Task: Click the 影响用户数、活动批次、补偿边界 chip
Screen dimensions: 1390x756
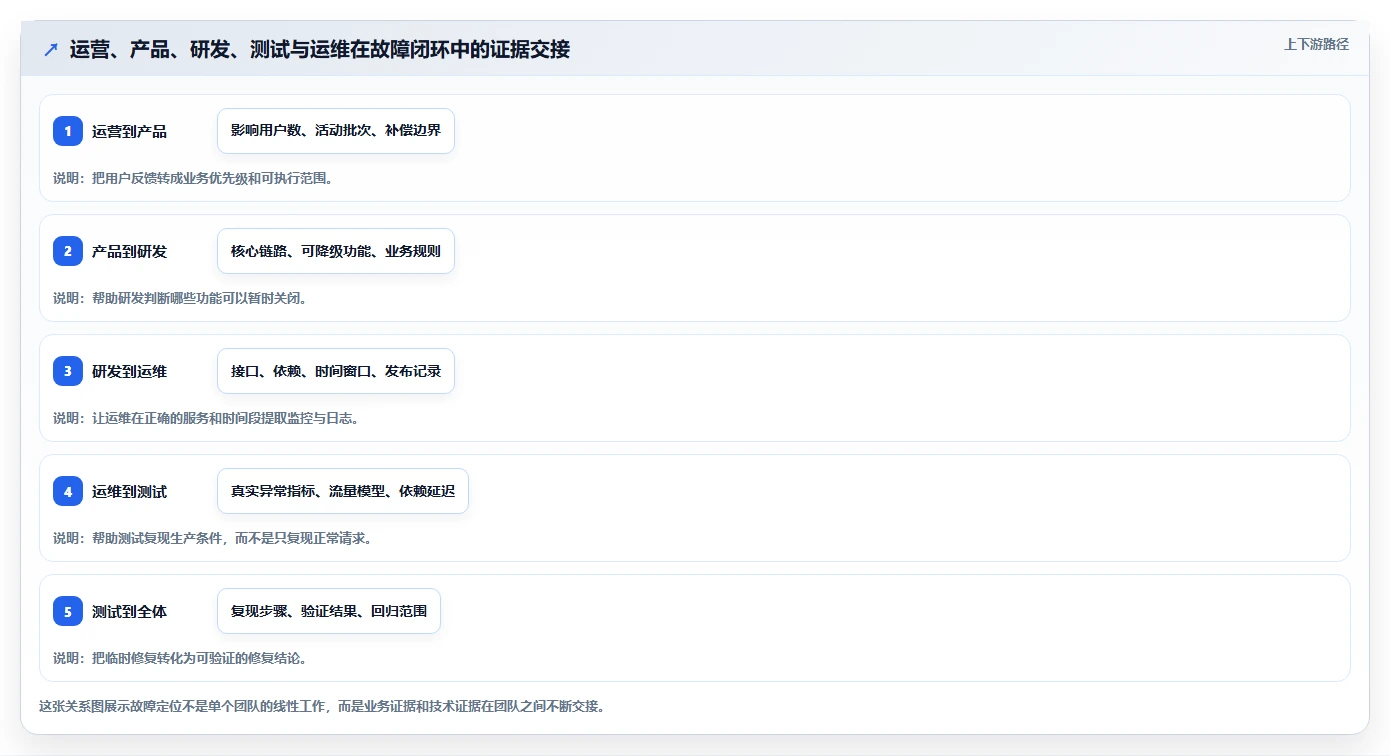Action: pyautogui.click(x=336, y=131)
